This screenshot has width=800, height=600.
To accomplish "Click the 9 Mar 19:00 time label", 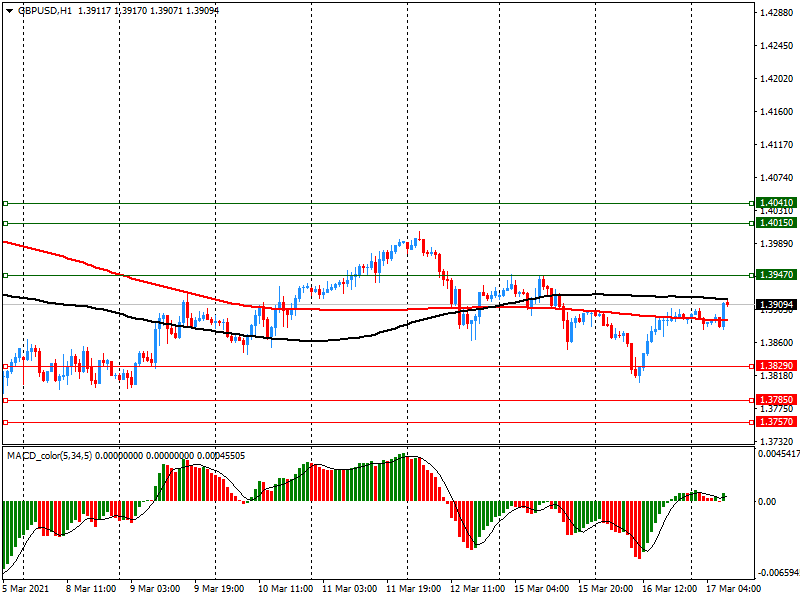I will tap(219, 589).
